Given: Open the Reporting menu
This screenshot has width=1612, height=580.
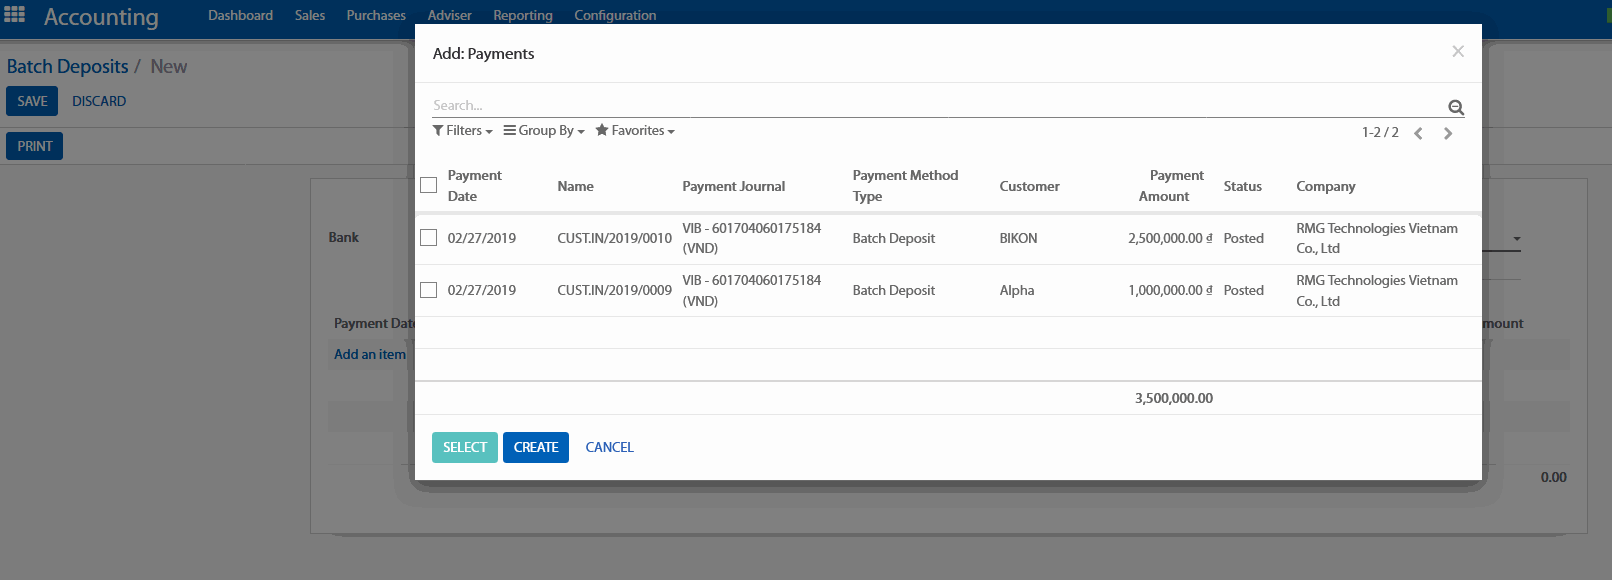Looking at the screenshot, I should click(x=522, y=15).
